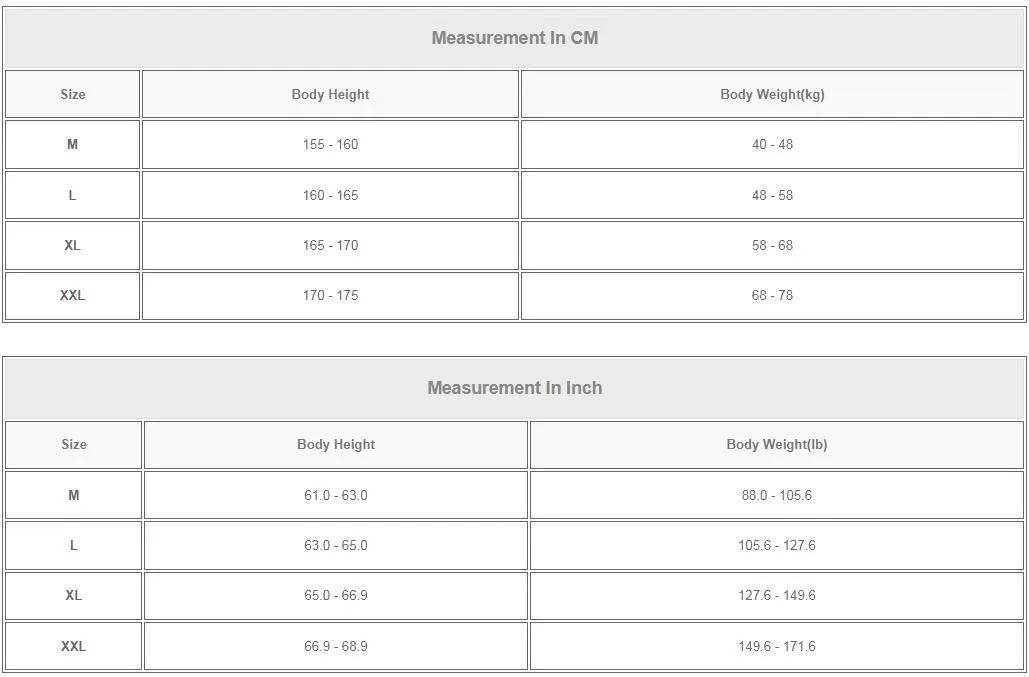Image resolution: width=1029 pixels, height=677 pixels.
Task: Click the Measurement In Inch header
Action: click(x=514, y=388)
